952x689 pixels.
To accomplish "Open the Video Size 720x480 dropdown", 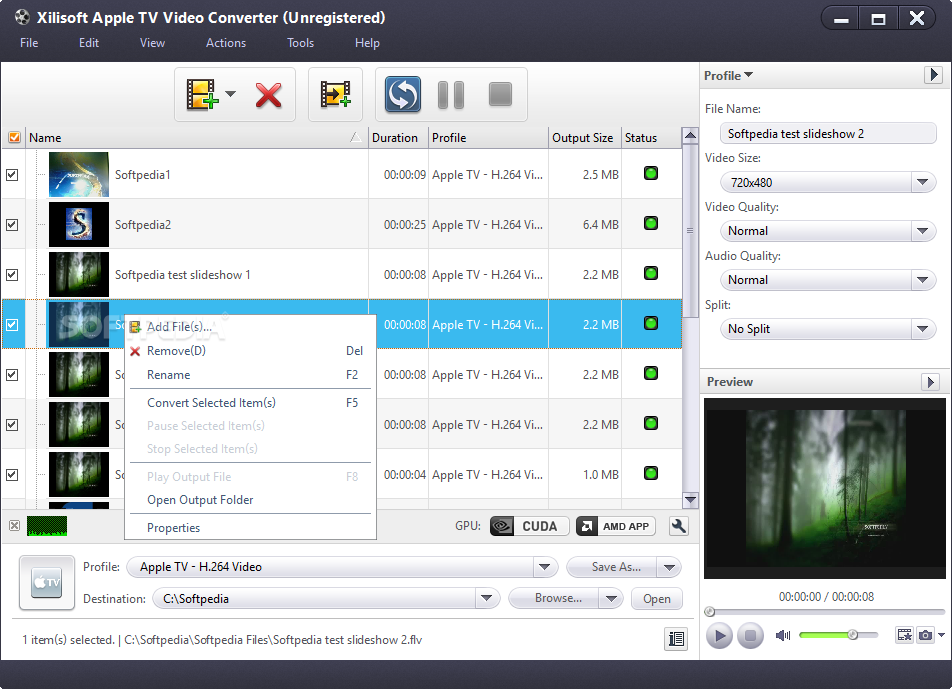I will [922, 182].
